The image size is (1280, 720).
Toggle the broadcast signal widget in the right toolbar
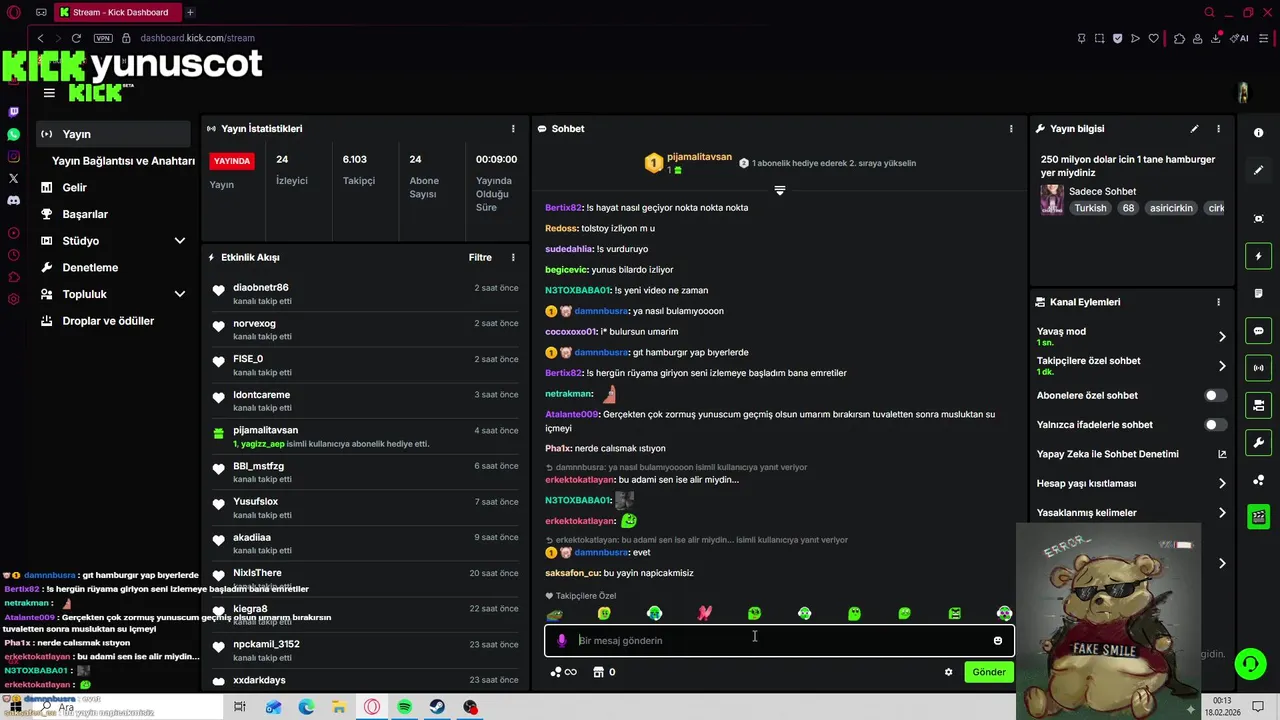tap(1259, 368)
